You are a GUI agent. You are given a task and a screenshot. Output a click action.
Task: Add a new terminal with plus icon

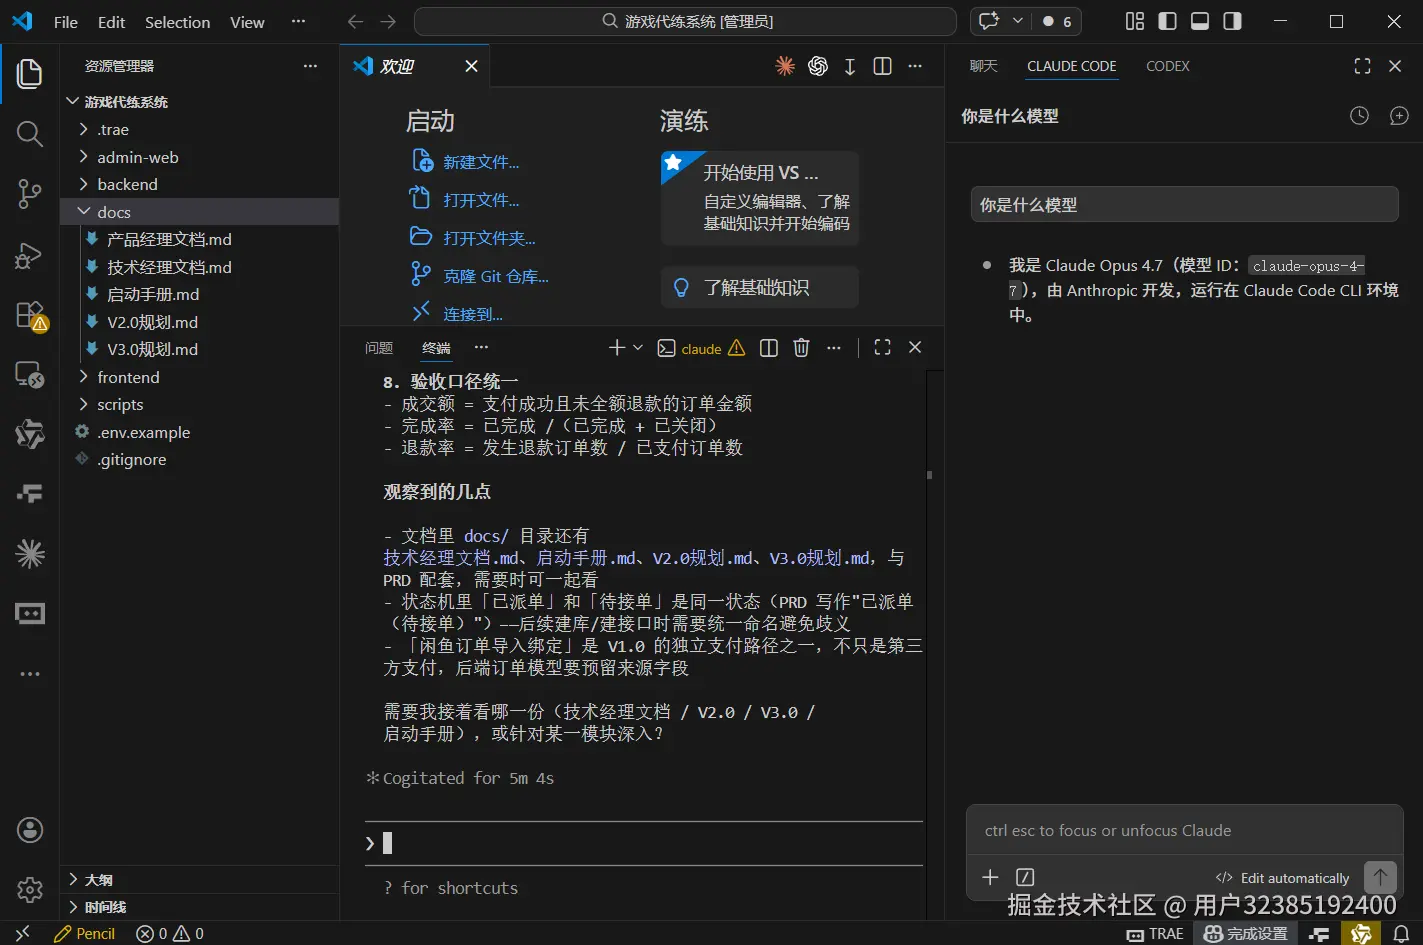pos(617,348)
